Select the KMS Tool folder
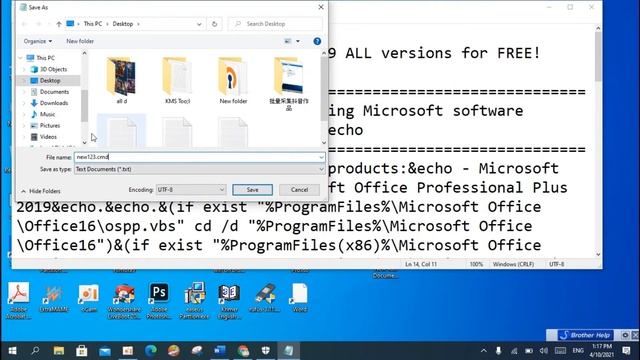Image resolution: width=640 pixels, height=360 pixels. click(x=177, y=81)
